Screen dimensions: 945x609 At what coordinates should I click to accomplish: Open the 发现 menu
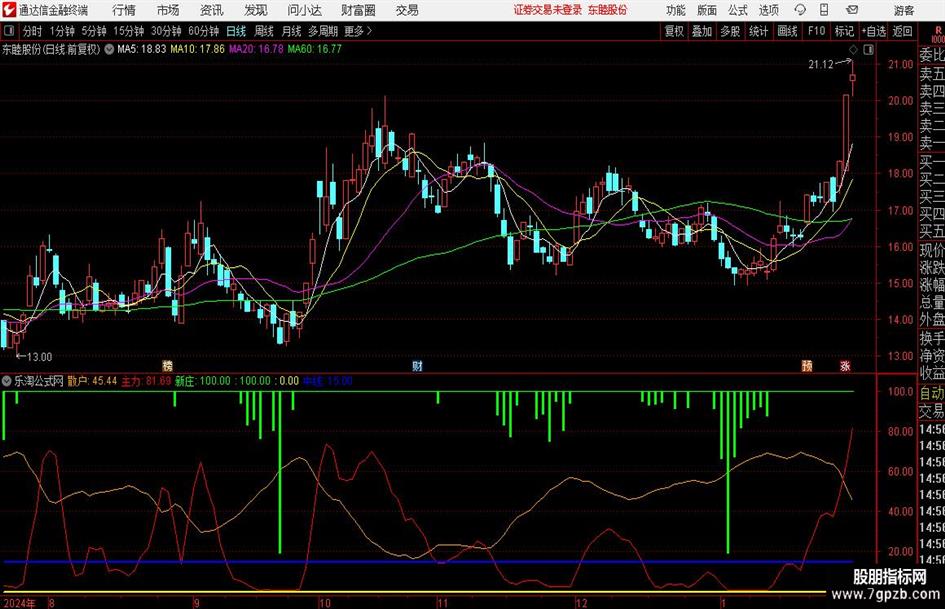(256, 10)
